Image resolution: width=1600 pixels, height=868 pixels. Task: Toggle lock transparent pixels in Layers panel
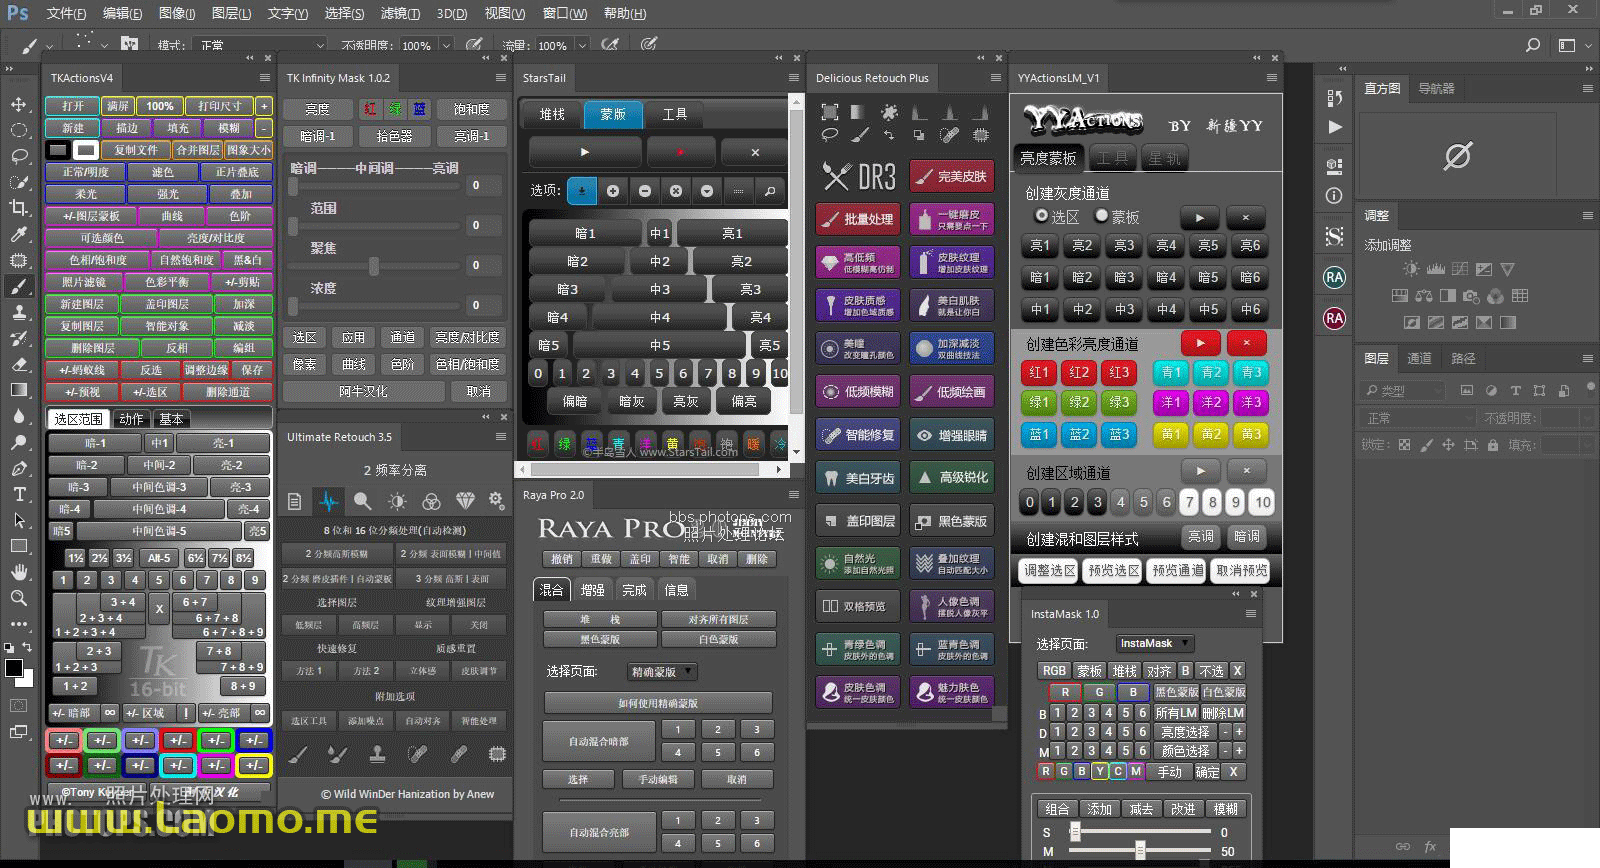tap(1404, 445)
